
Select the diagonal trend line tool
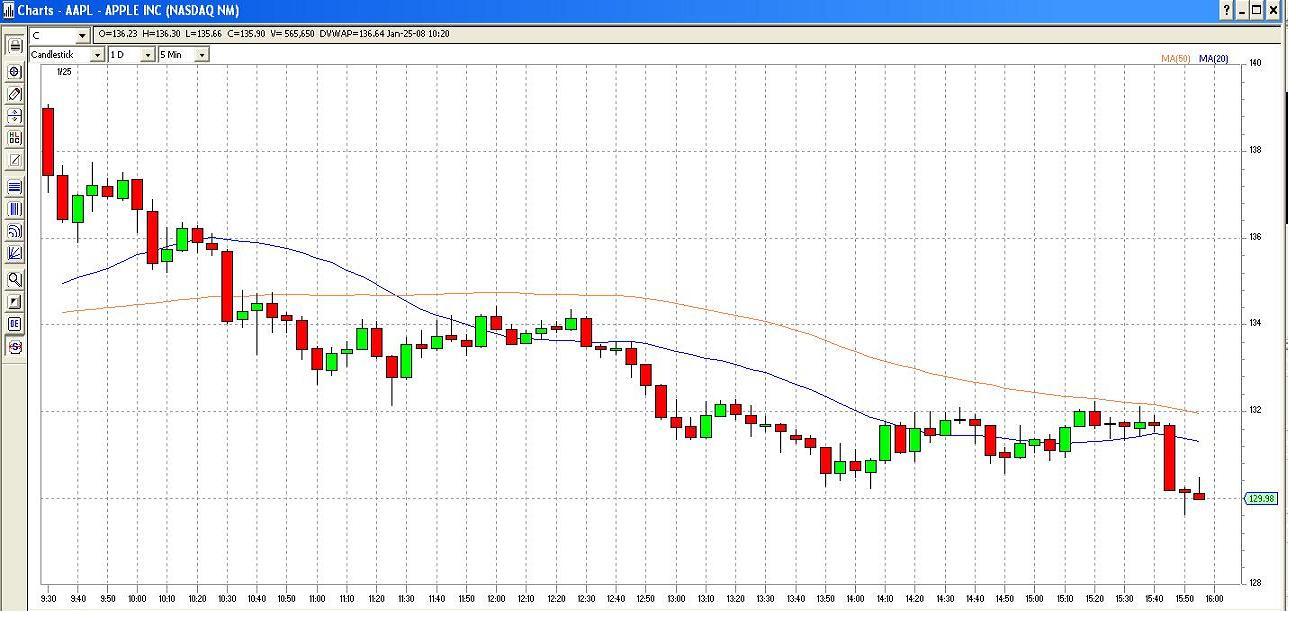click(15, 161)
